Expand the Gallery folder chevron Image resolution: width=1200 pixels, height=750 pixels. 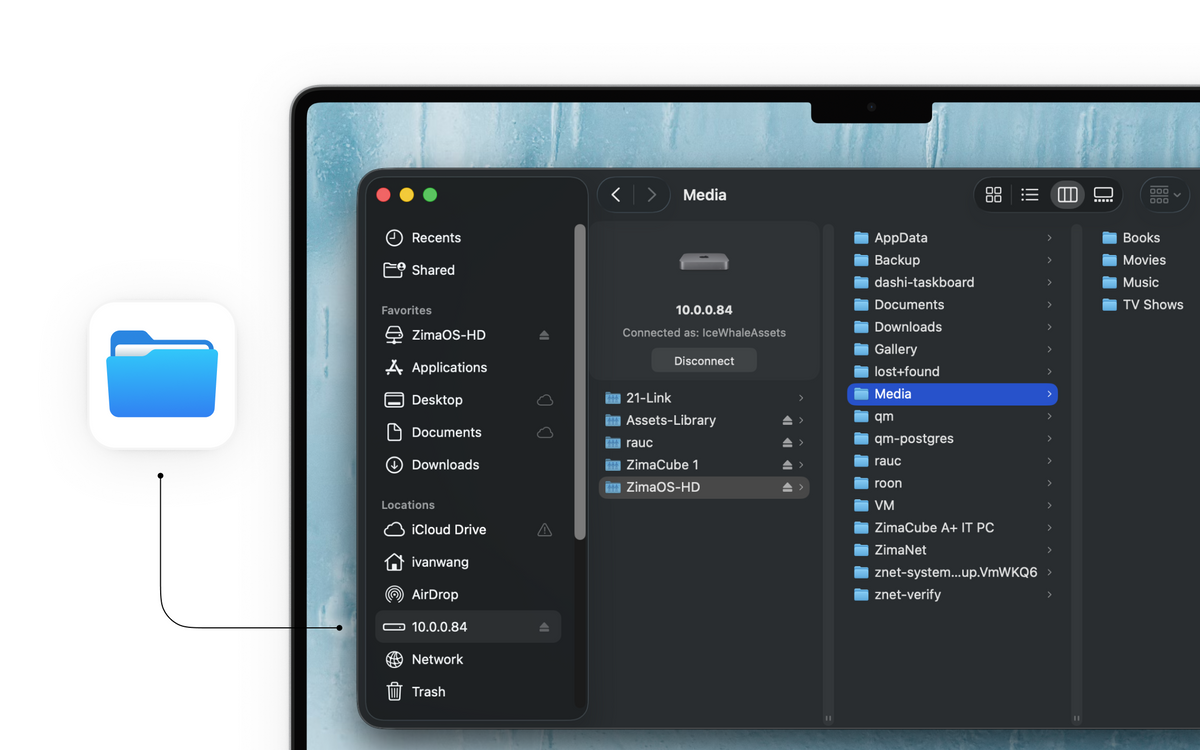[1049, 349]
